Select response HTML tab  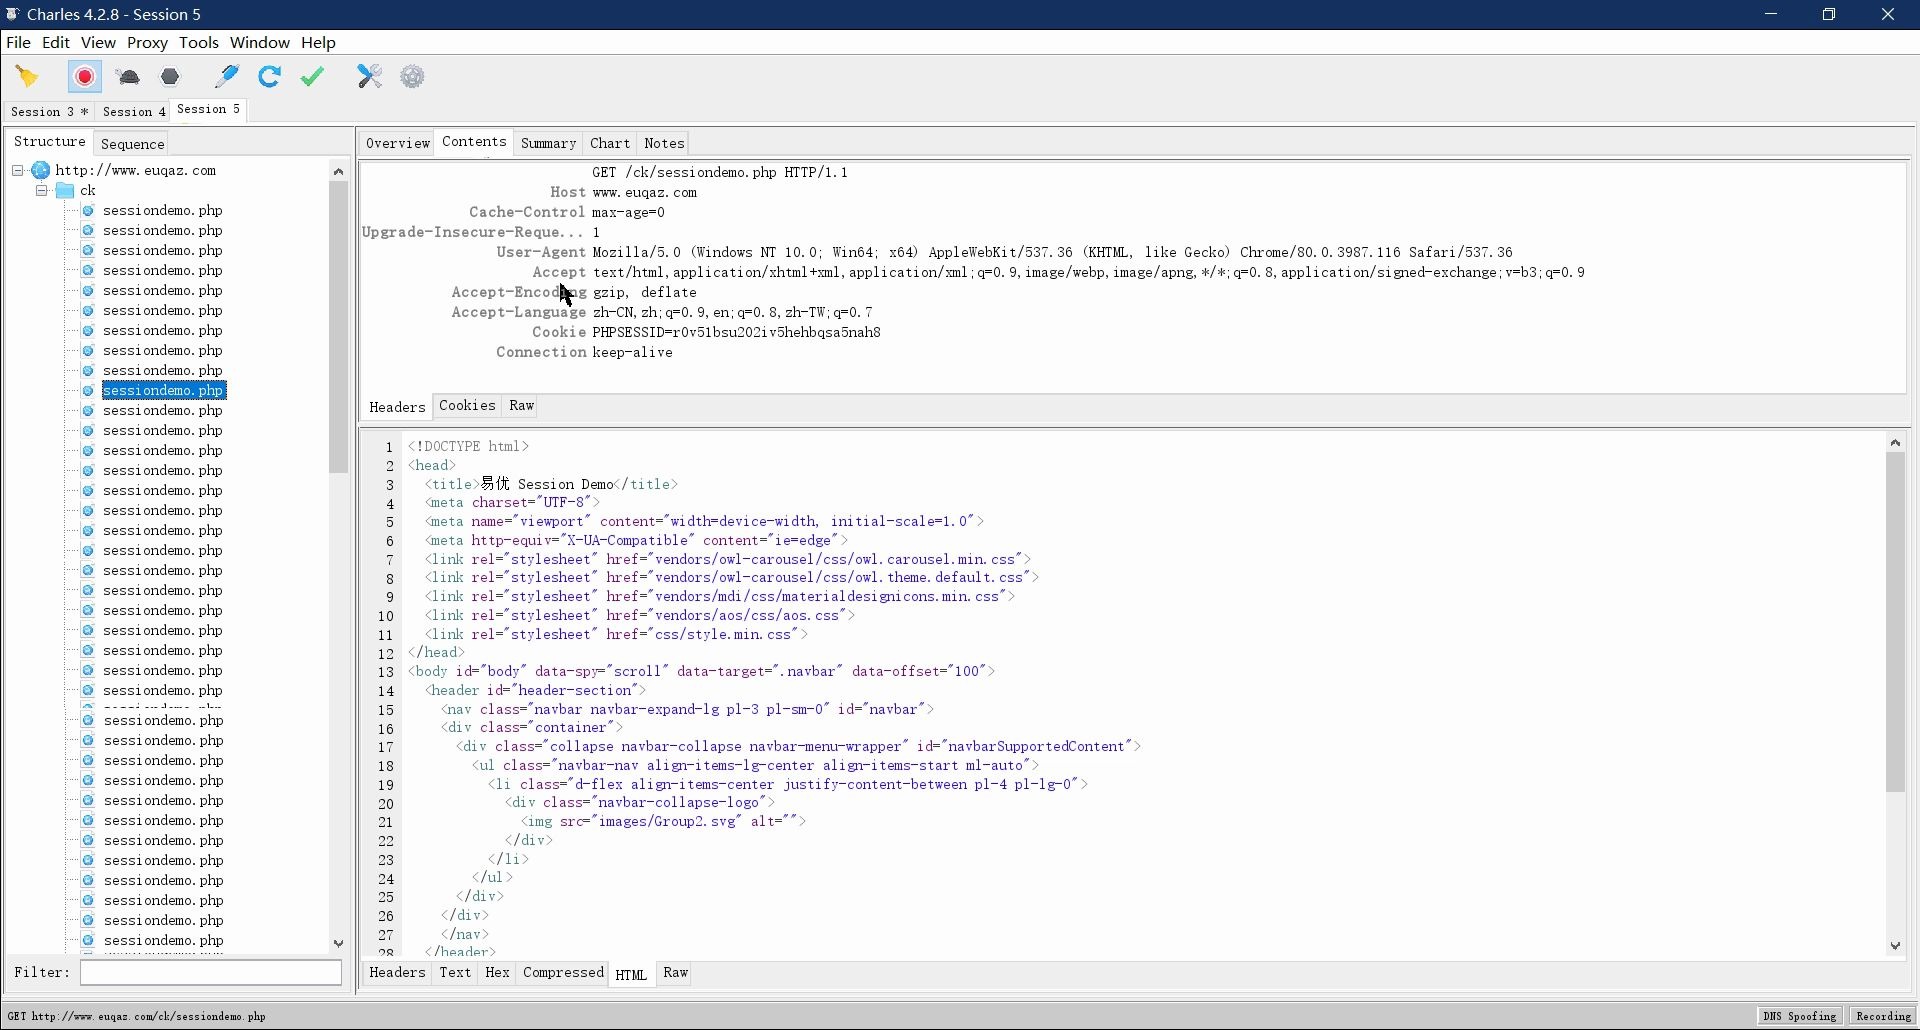coord(631,974)
